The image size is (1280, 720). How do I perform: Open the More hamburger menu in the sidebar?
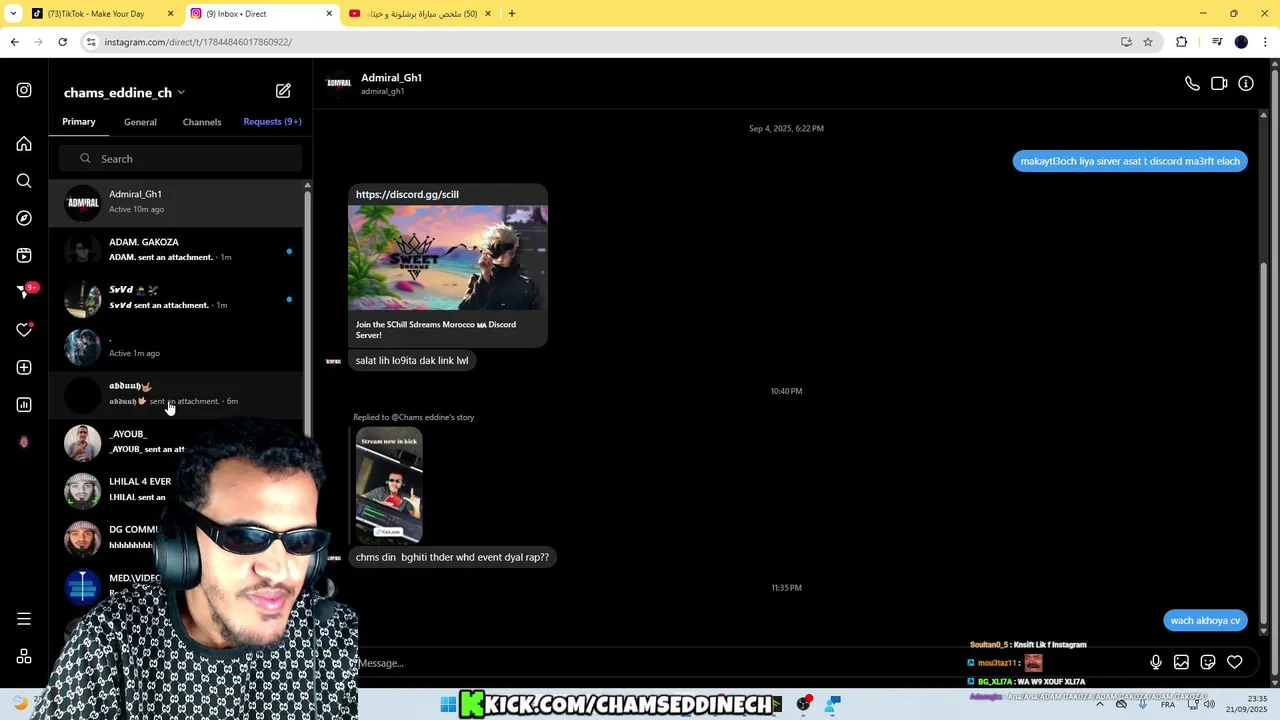[x=24, y=619]
